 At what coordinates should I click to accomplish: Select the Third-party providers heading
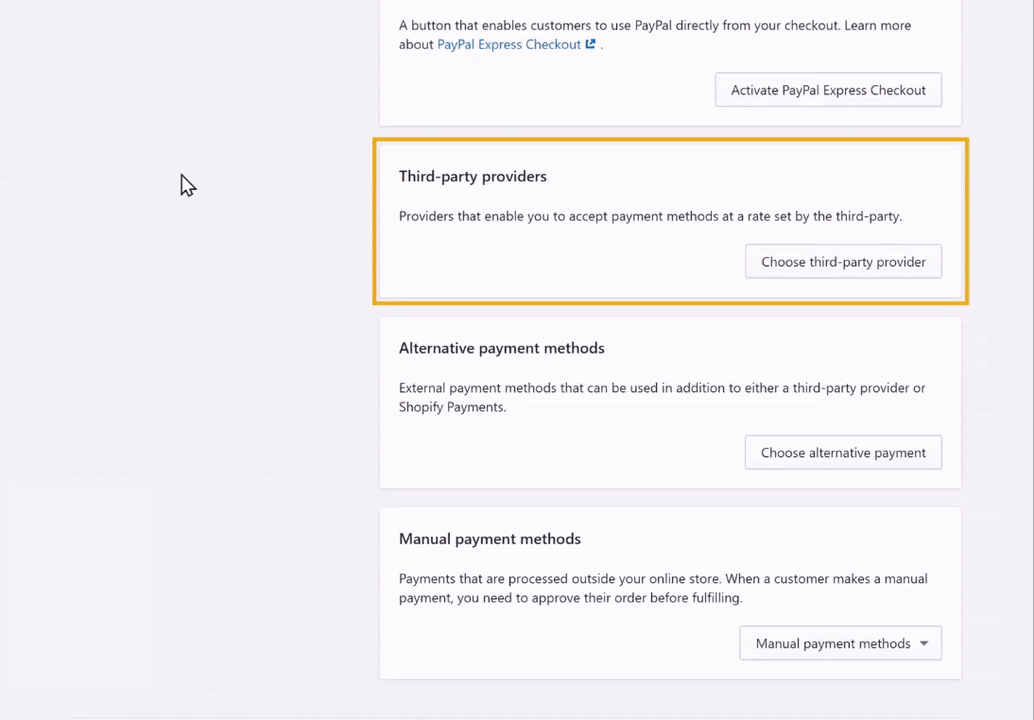click(473, 176)
